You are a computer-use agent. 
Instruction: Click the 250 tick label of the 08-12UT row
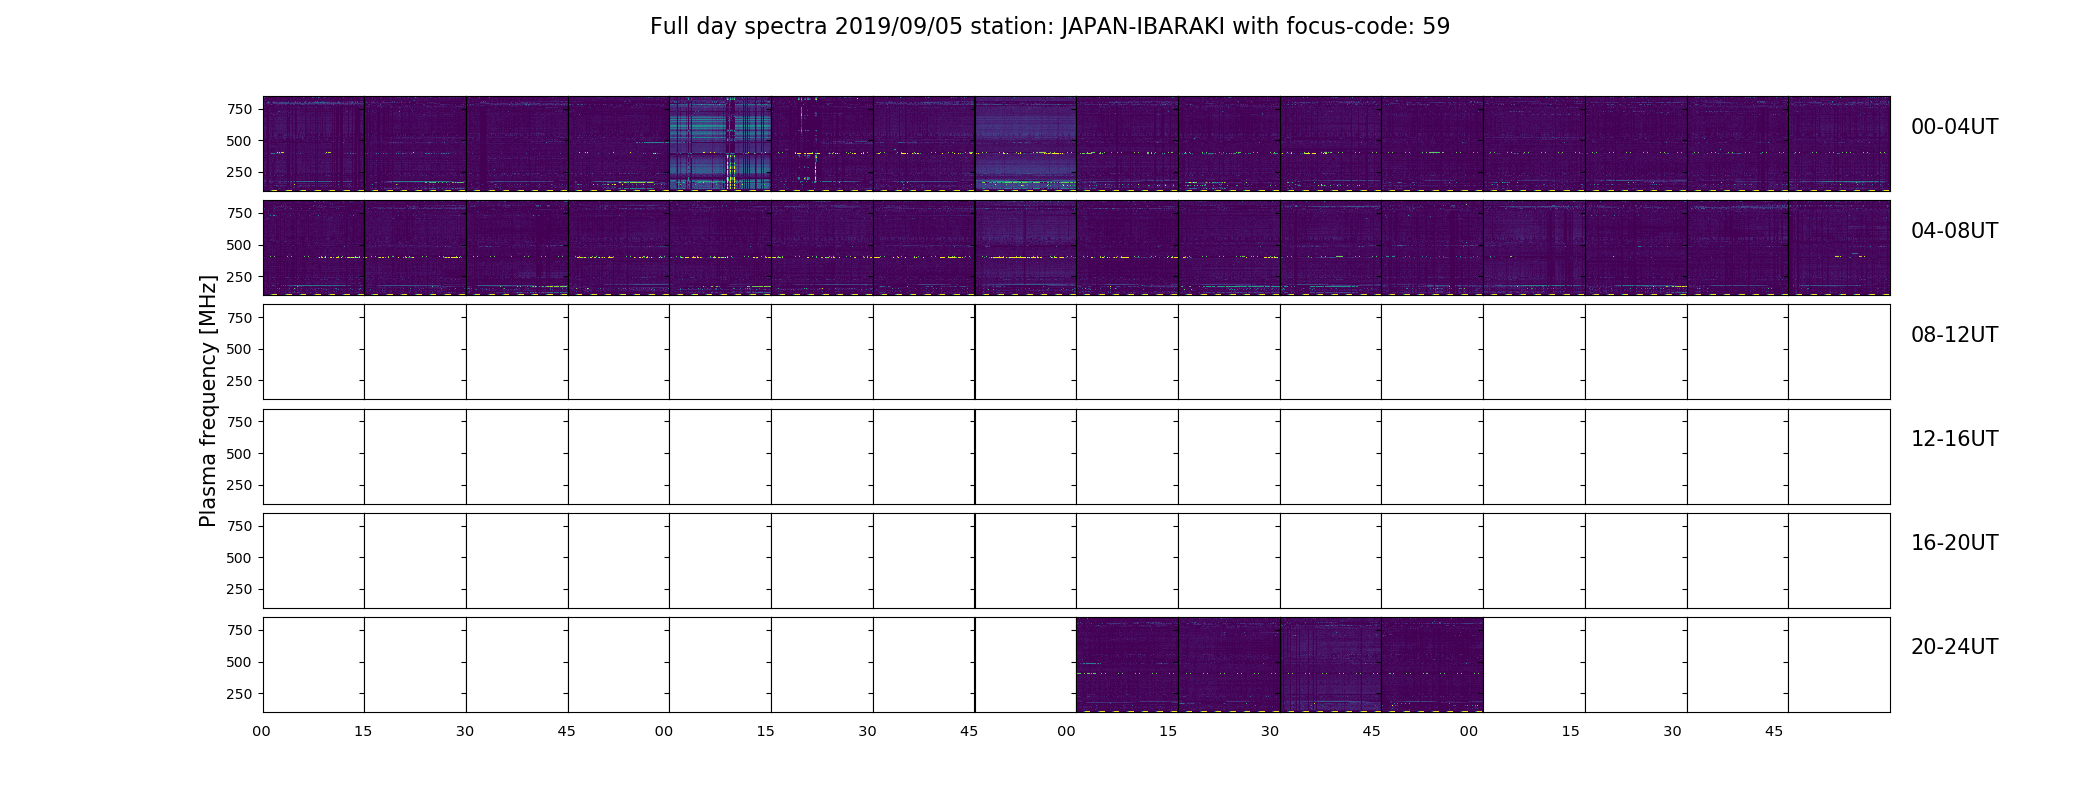239,381
